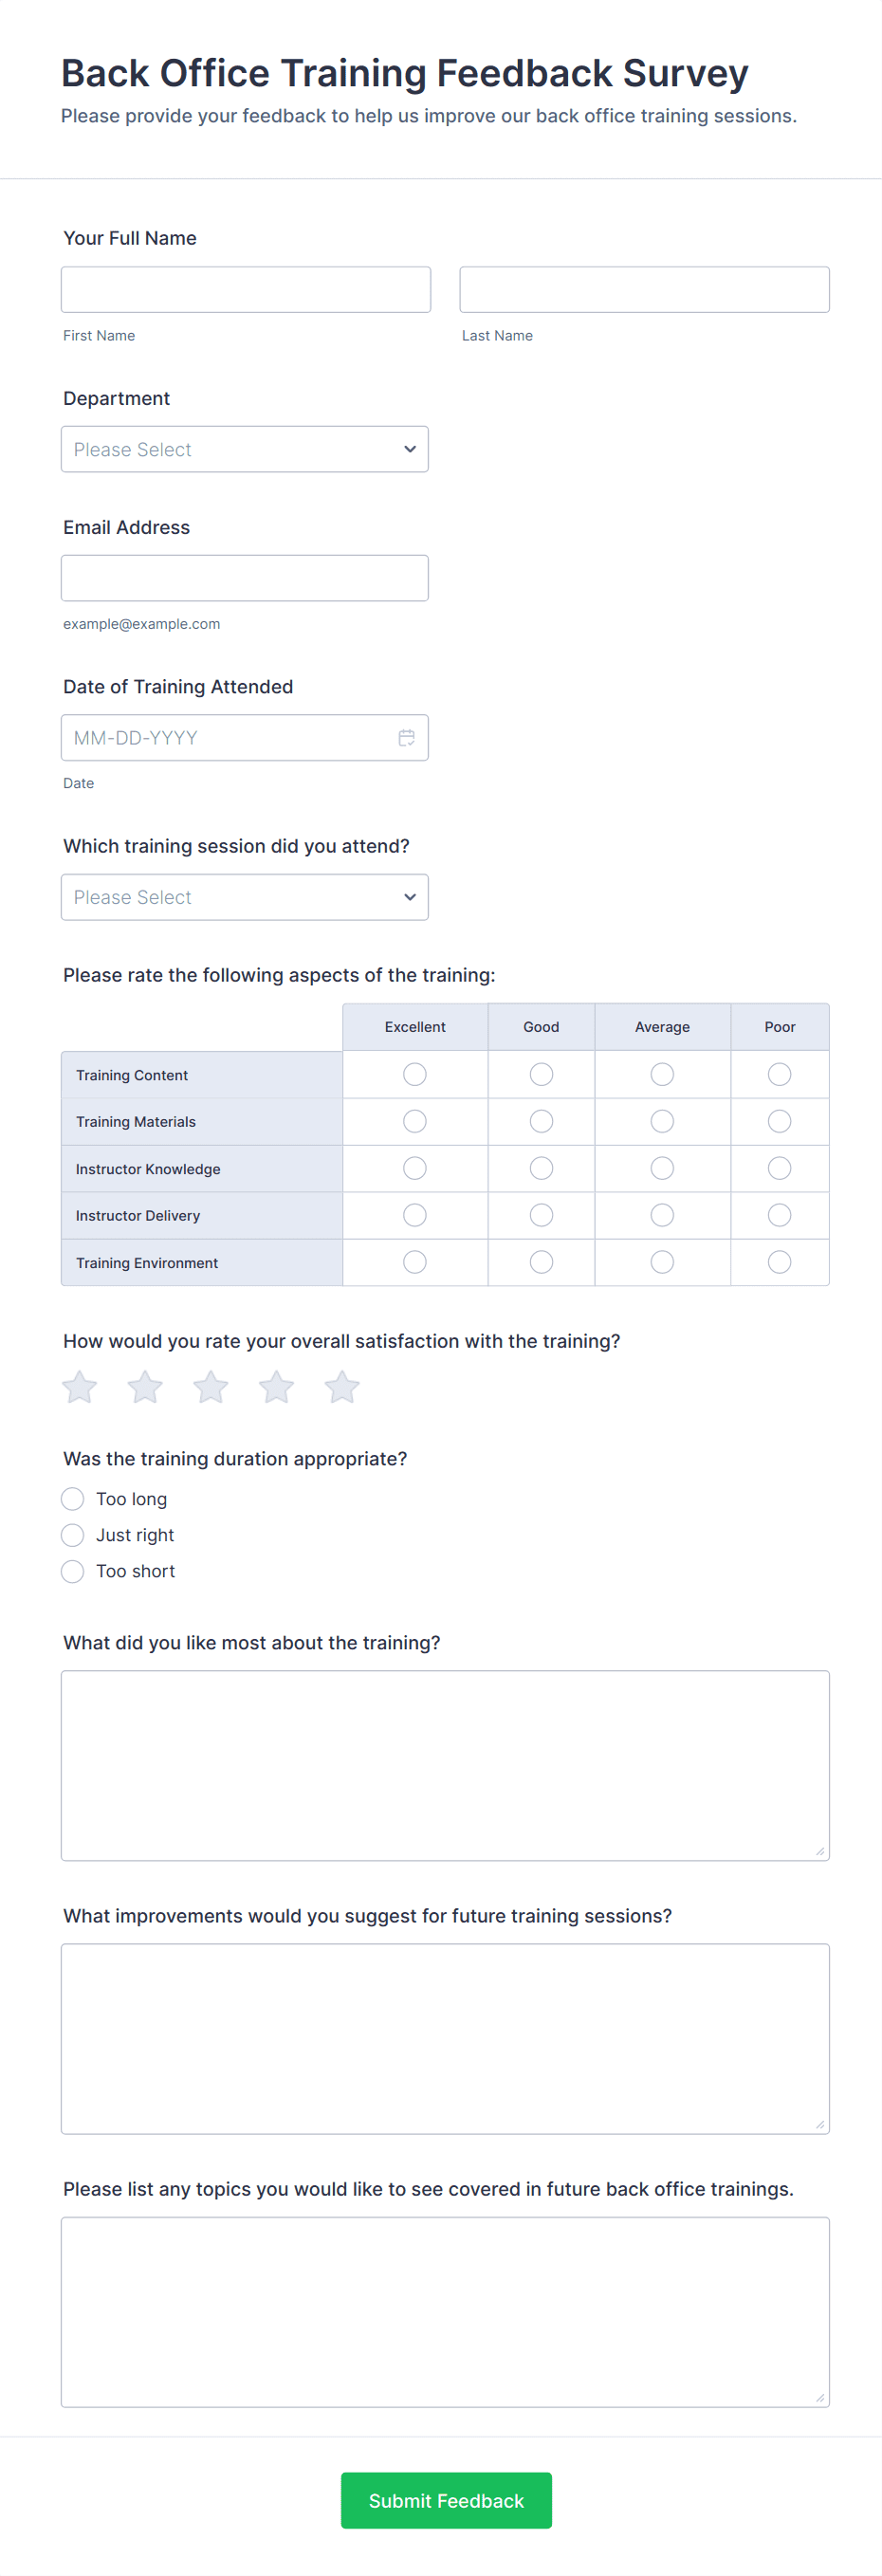Viewport: 882px width, 2576px height.
Task: Rate Training Content as Excellent
Action: 415,1074
